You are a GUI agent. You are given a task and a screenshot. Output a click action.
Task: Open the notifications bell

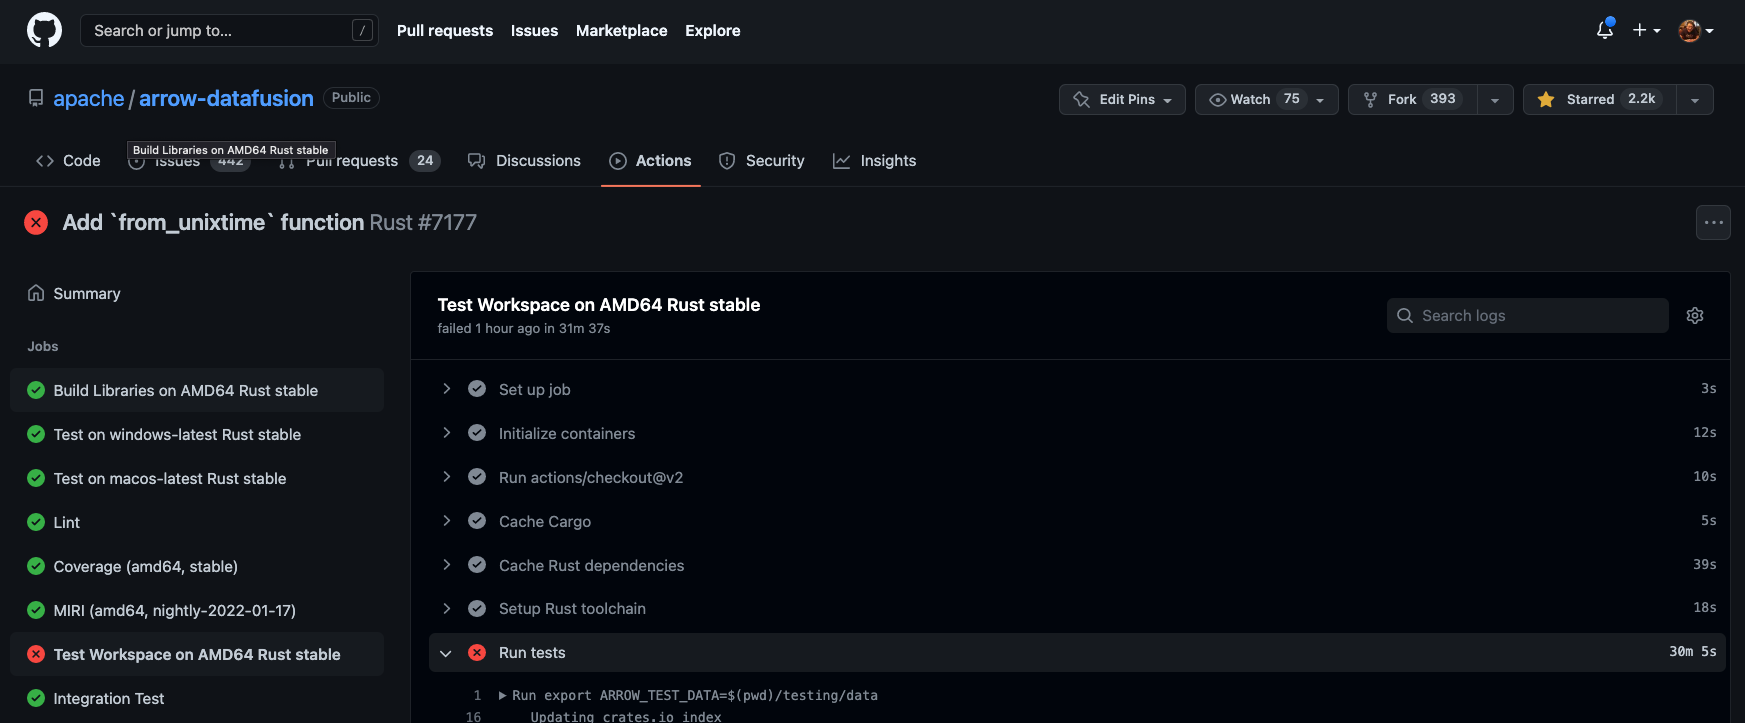coord(1605,30)
